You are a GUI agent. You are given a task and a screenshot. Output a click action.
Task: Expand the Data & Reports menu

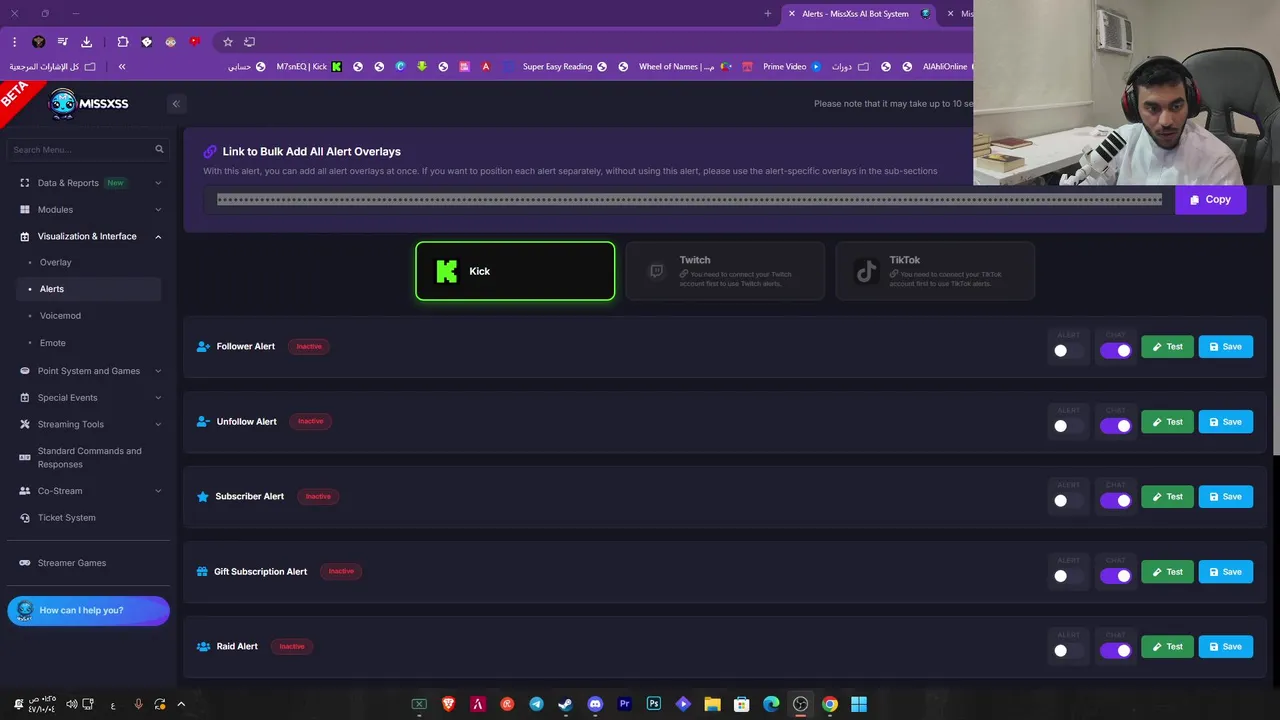[89, 183]
